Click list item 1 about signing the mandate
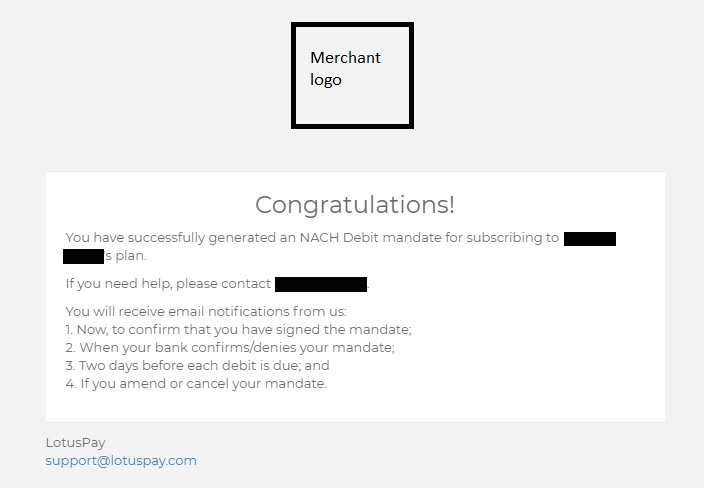Image resolution: width=704 pixels, height=488 pixels. pyautogui.click(x=238, y=329)
